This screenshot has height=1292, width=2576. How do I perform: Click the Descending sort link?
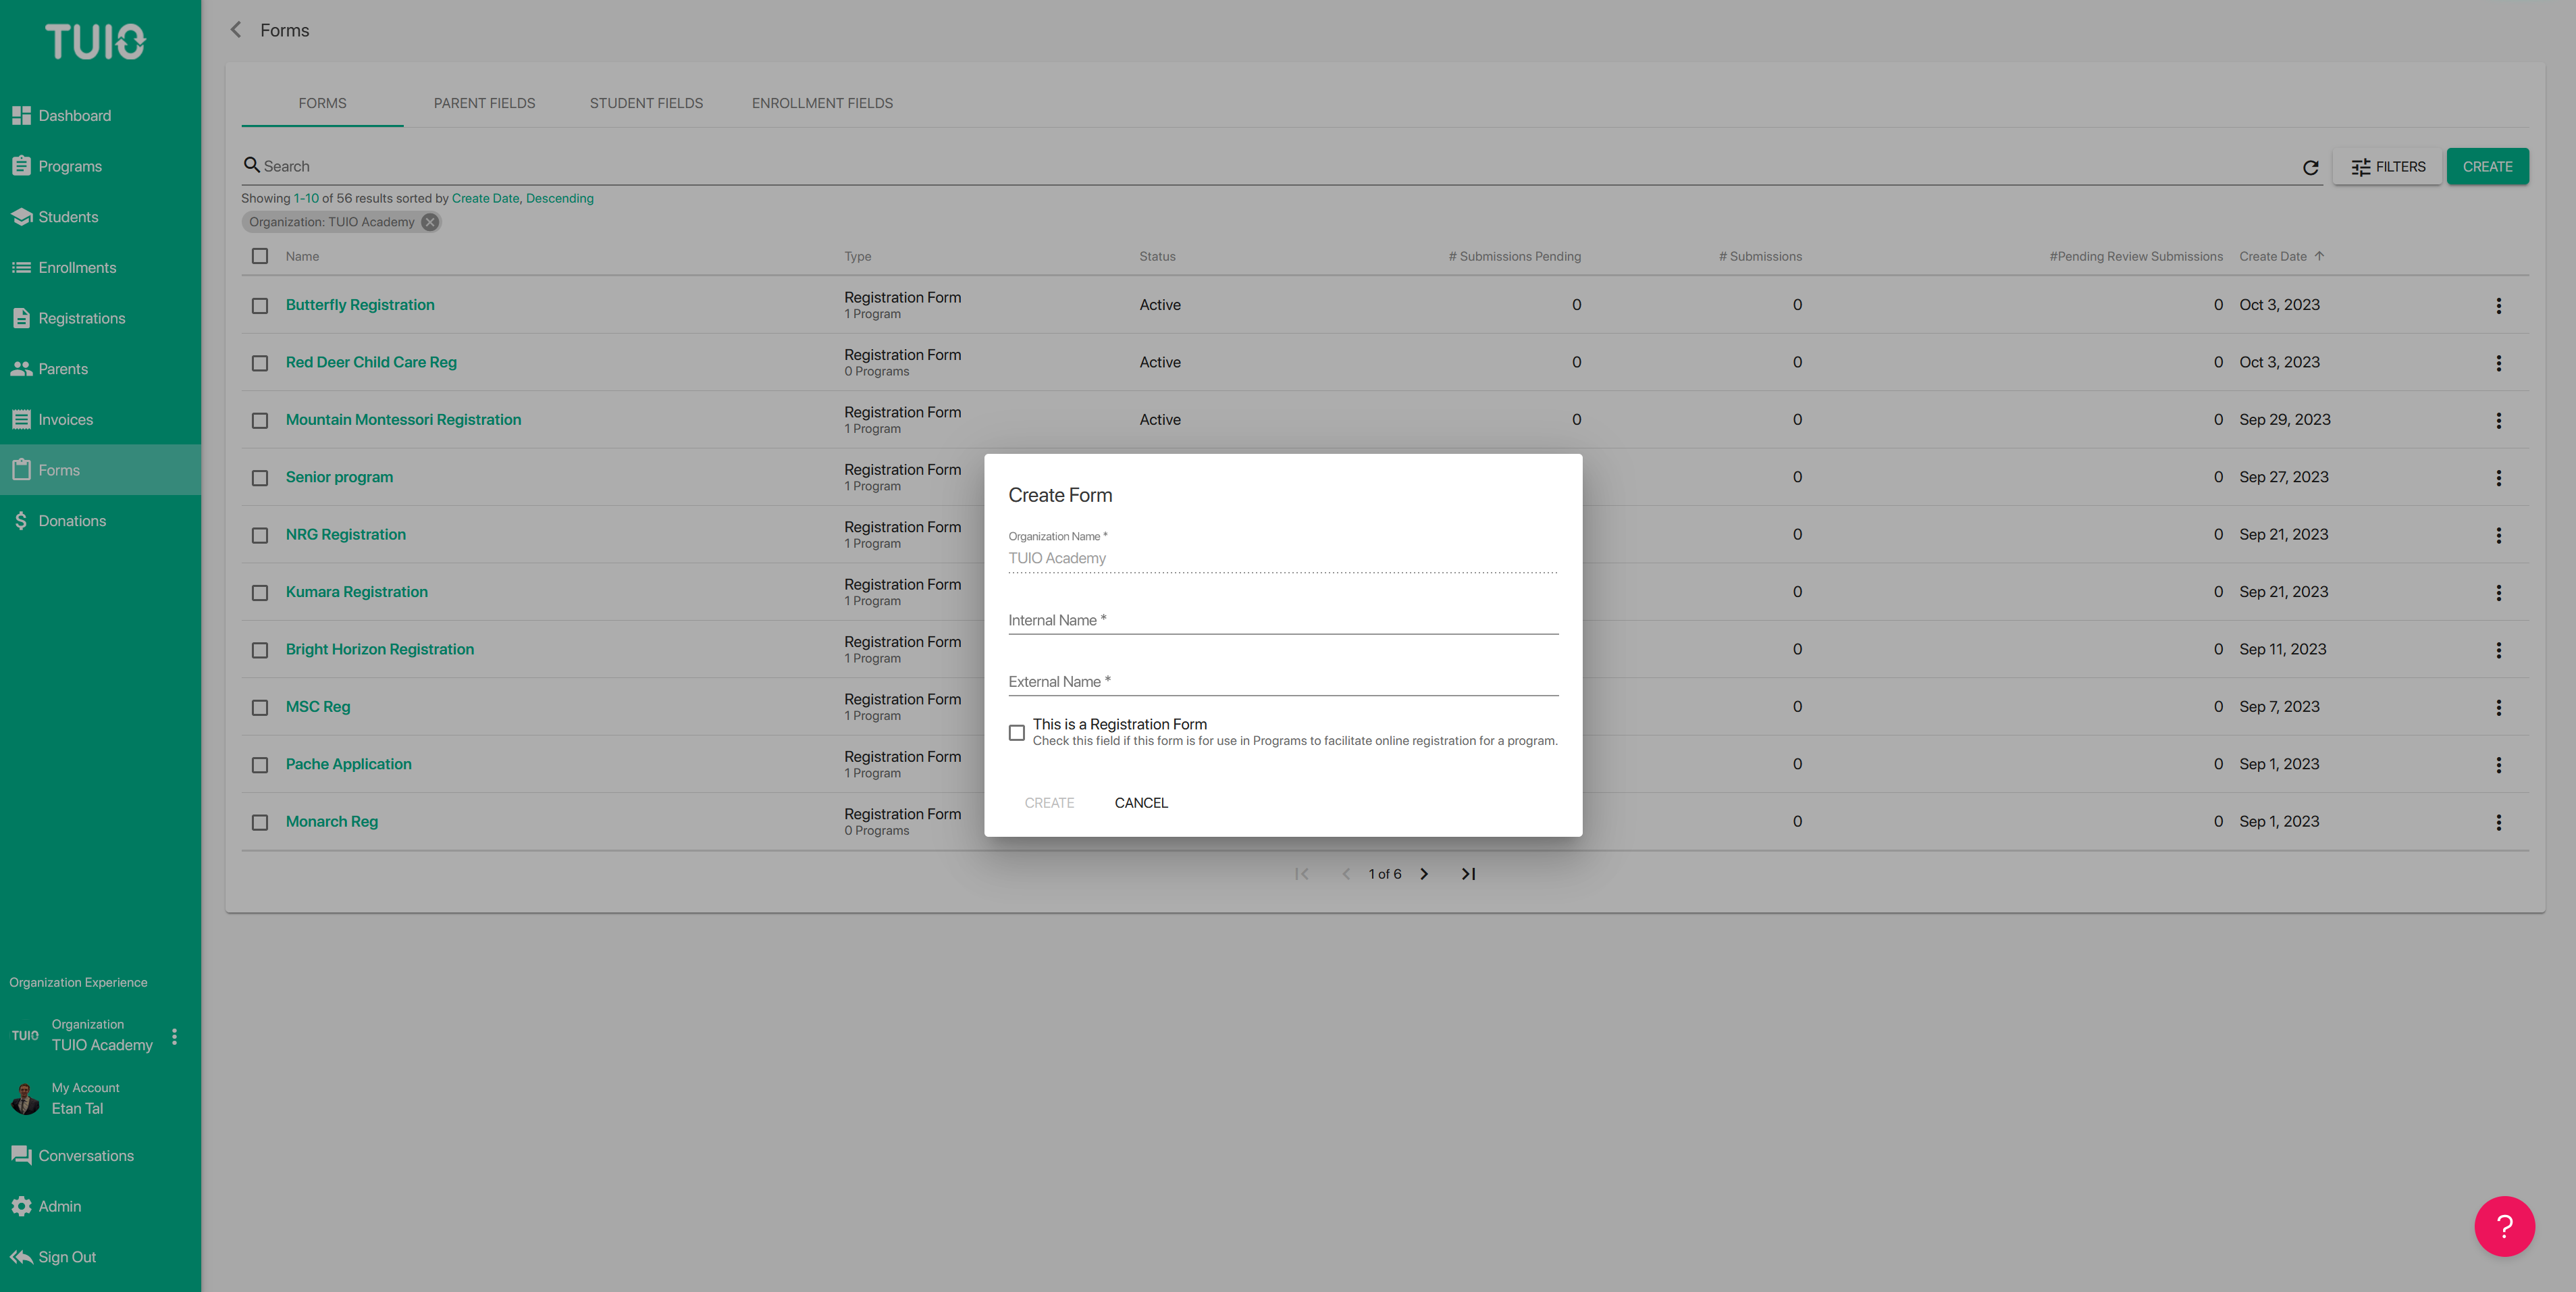[x=560, y=198]
